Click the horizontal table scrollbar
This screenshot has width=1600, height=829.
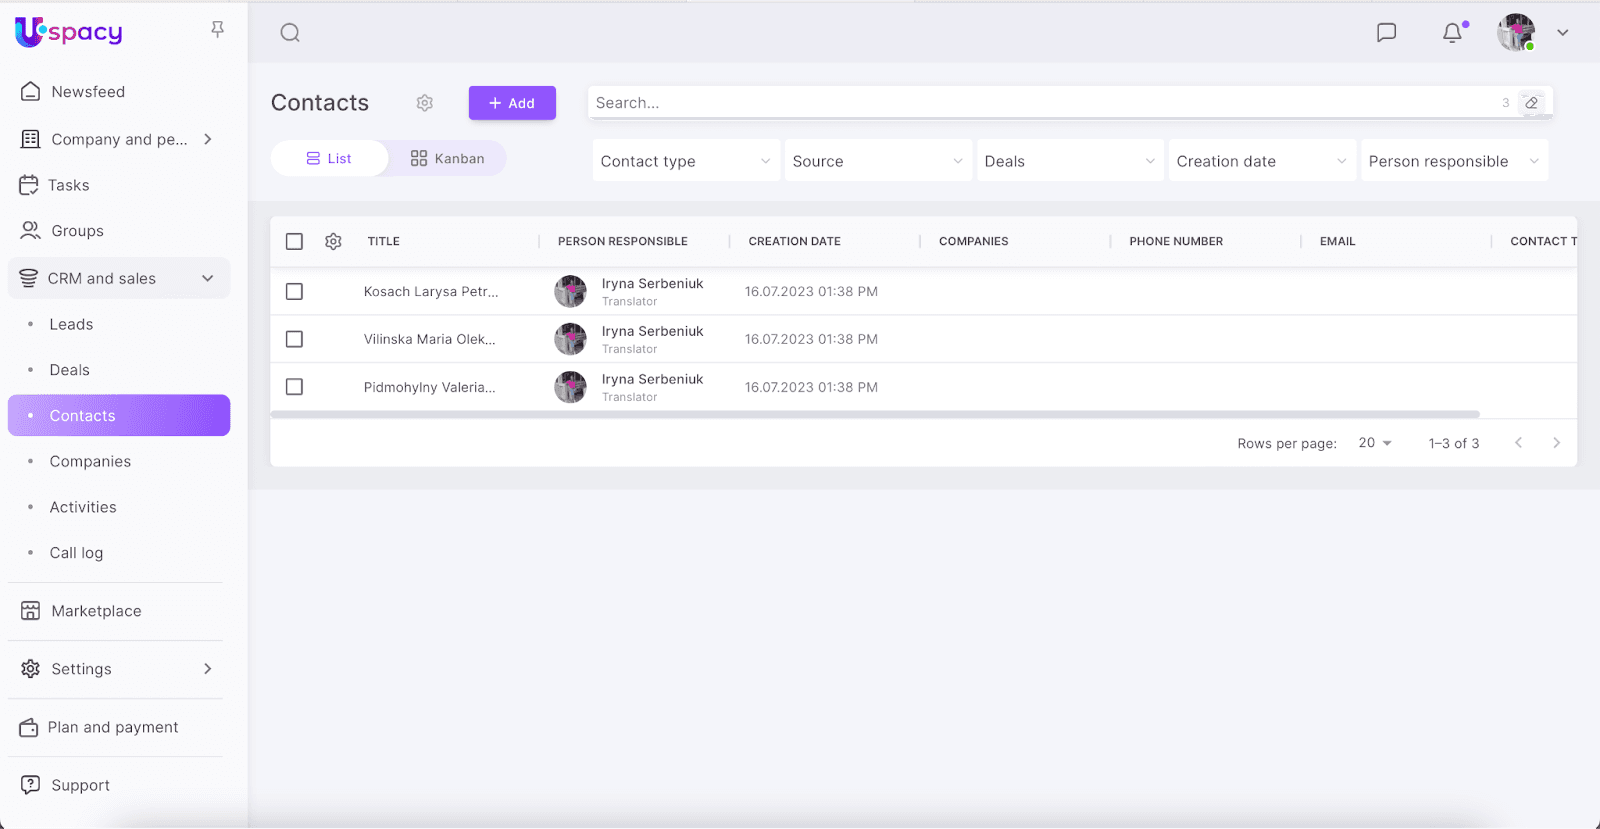[874, 414]
